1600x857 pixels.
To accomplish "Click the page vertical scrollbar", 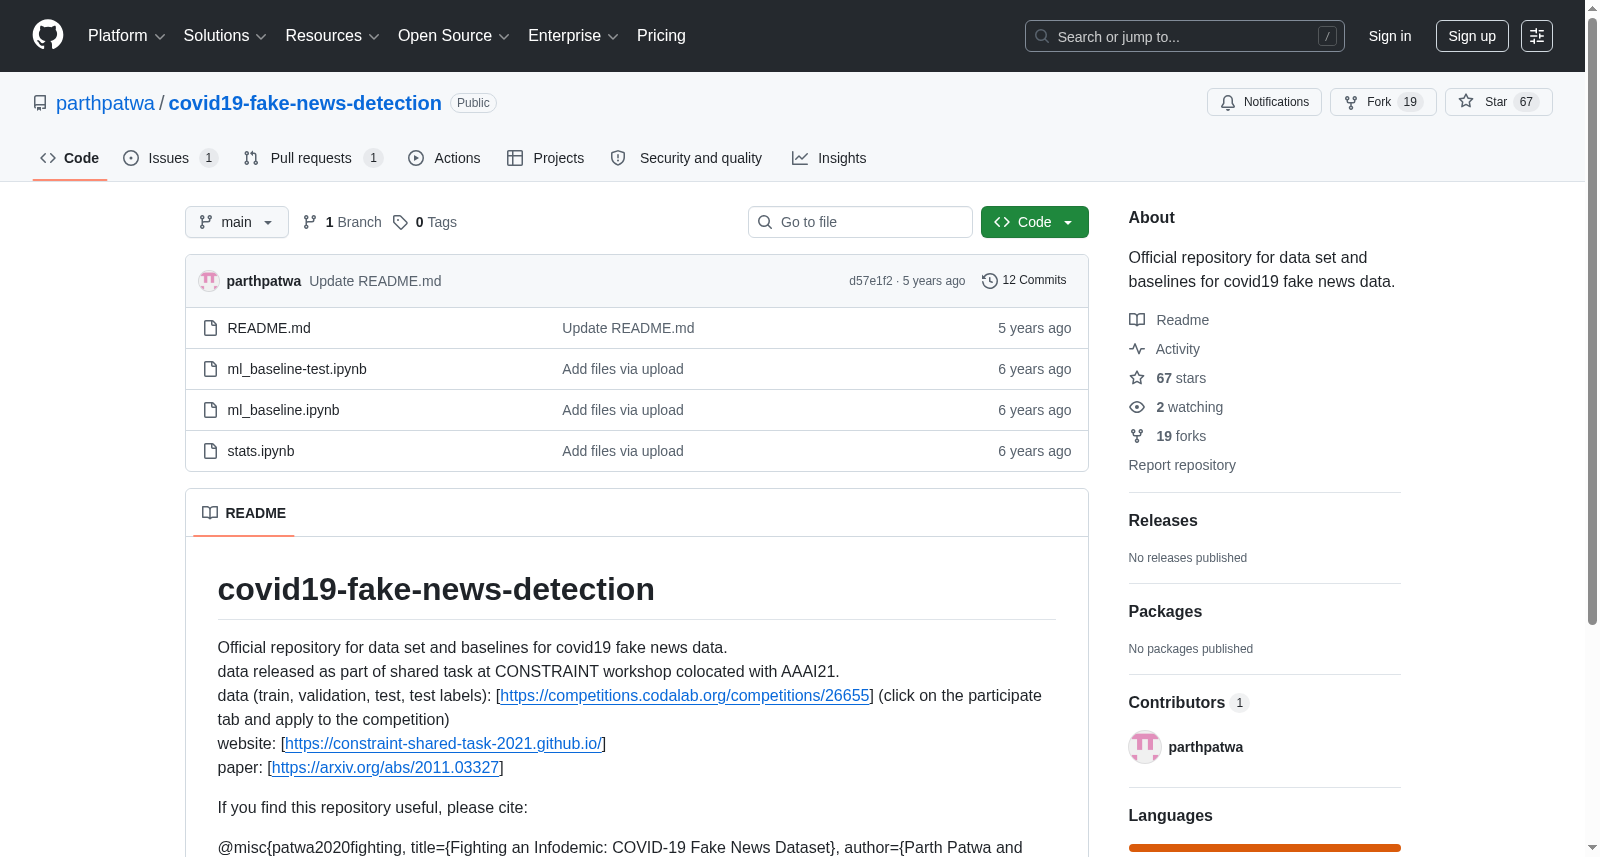I will coord(1592,320).
